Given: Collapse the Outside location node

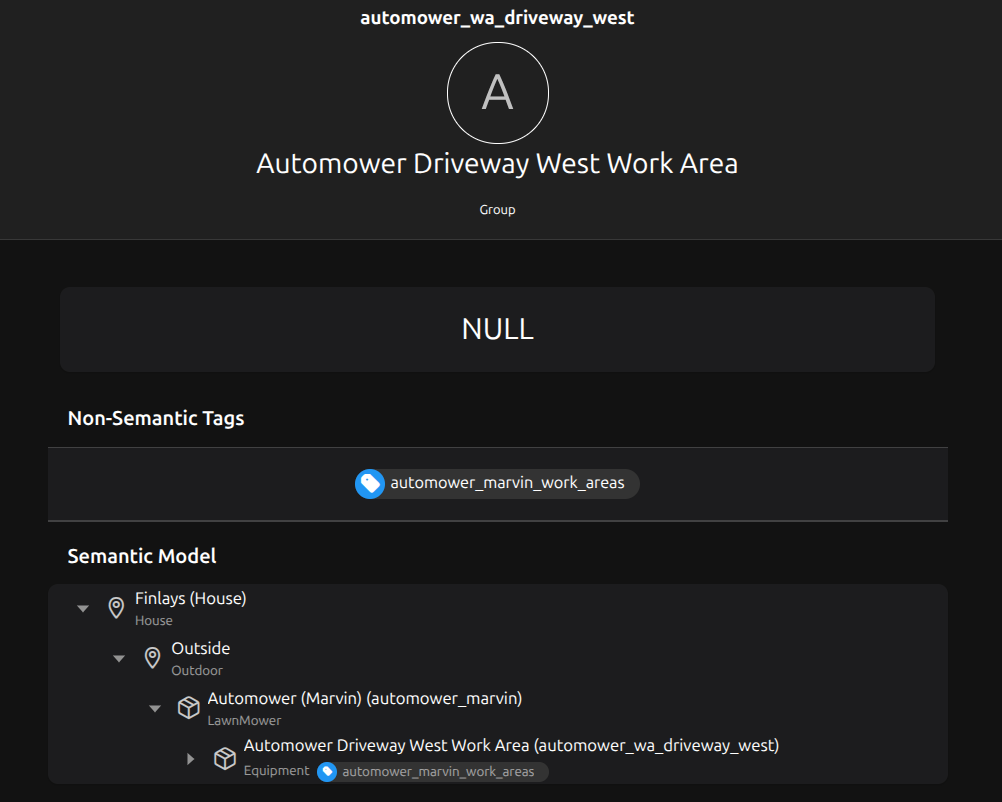Looking at the screenshot, I should [x=119, y=658].
